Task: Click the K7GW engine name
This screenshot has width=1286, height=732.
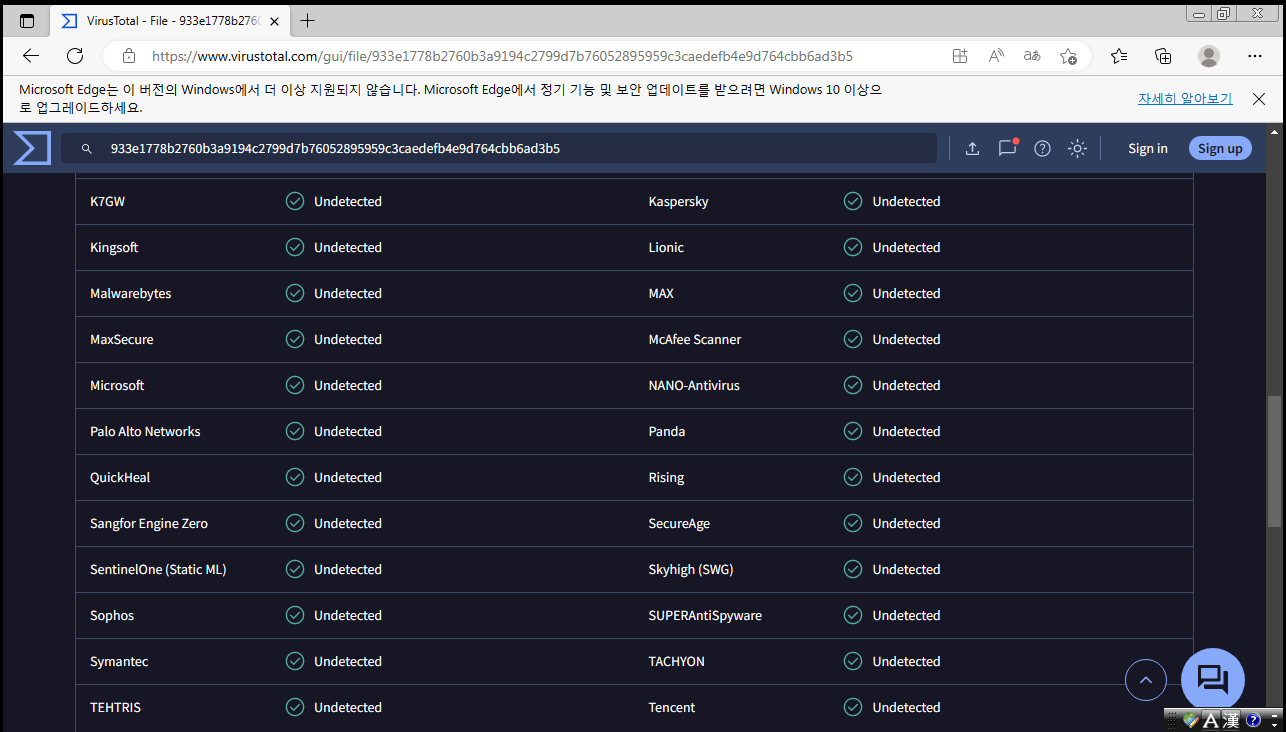Action: 107,201
